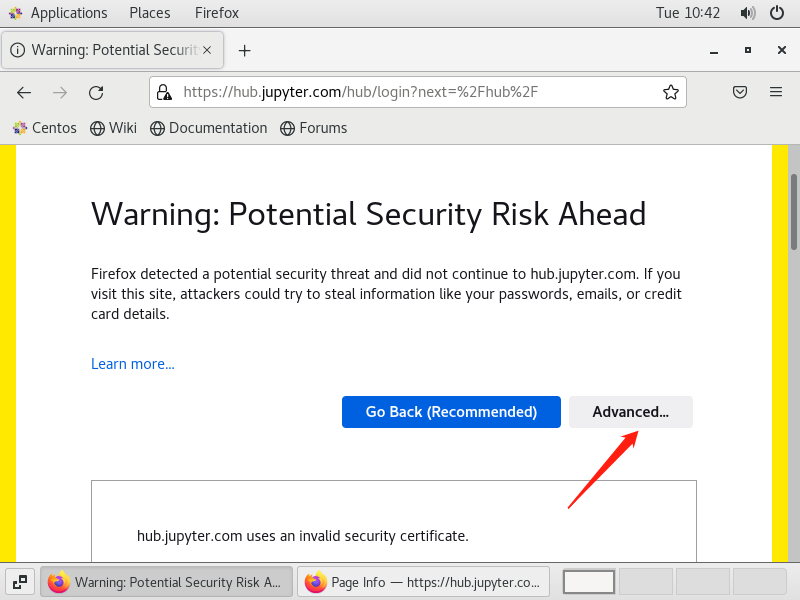Open the Places menu
Viewport: 800px width, 600px height.
click(x=149, y=13)
